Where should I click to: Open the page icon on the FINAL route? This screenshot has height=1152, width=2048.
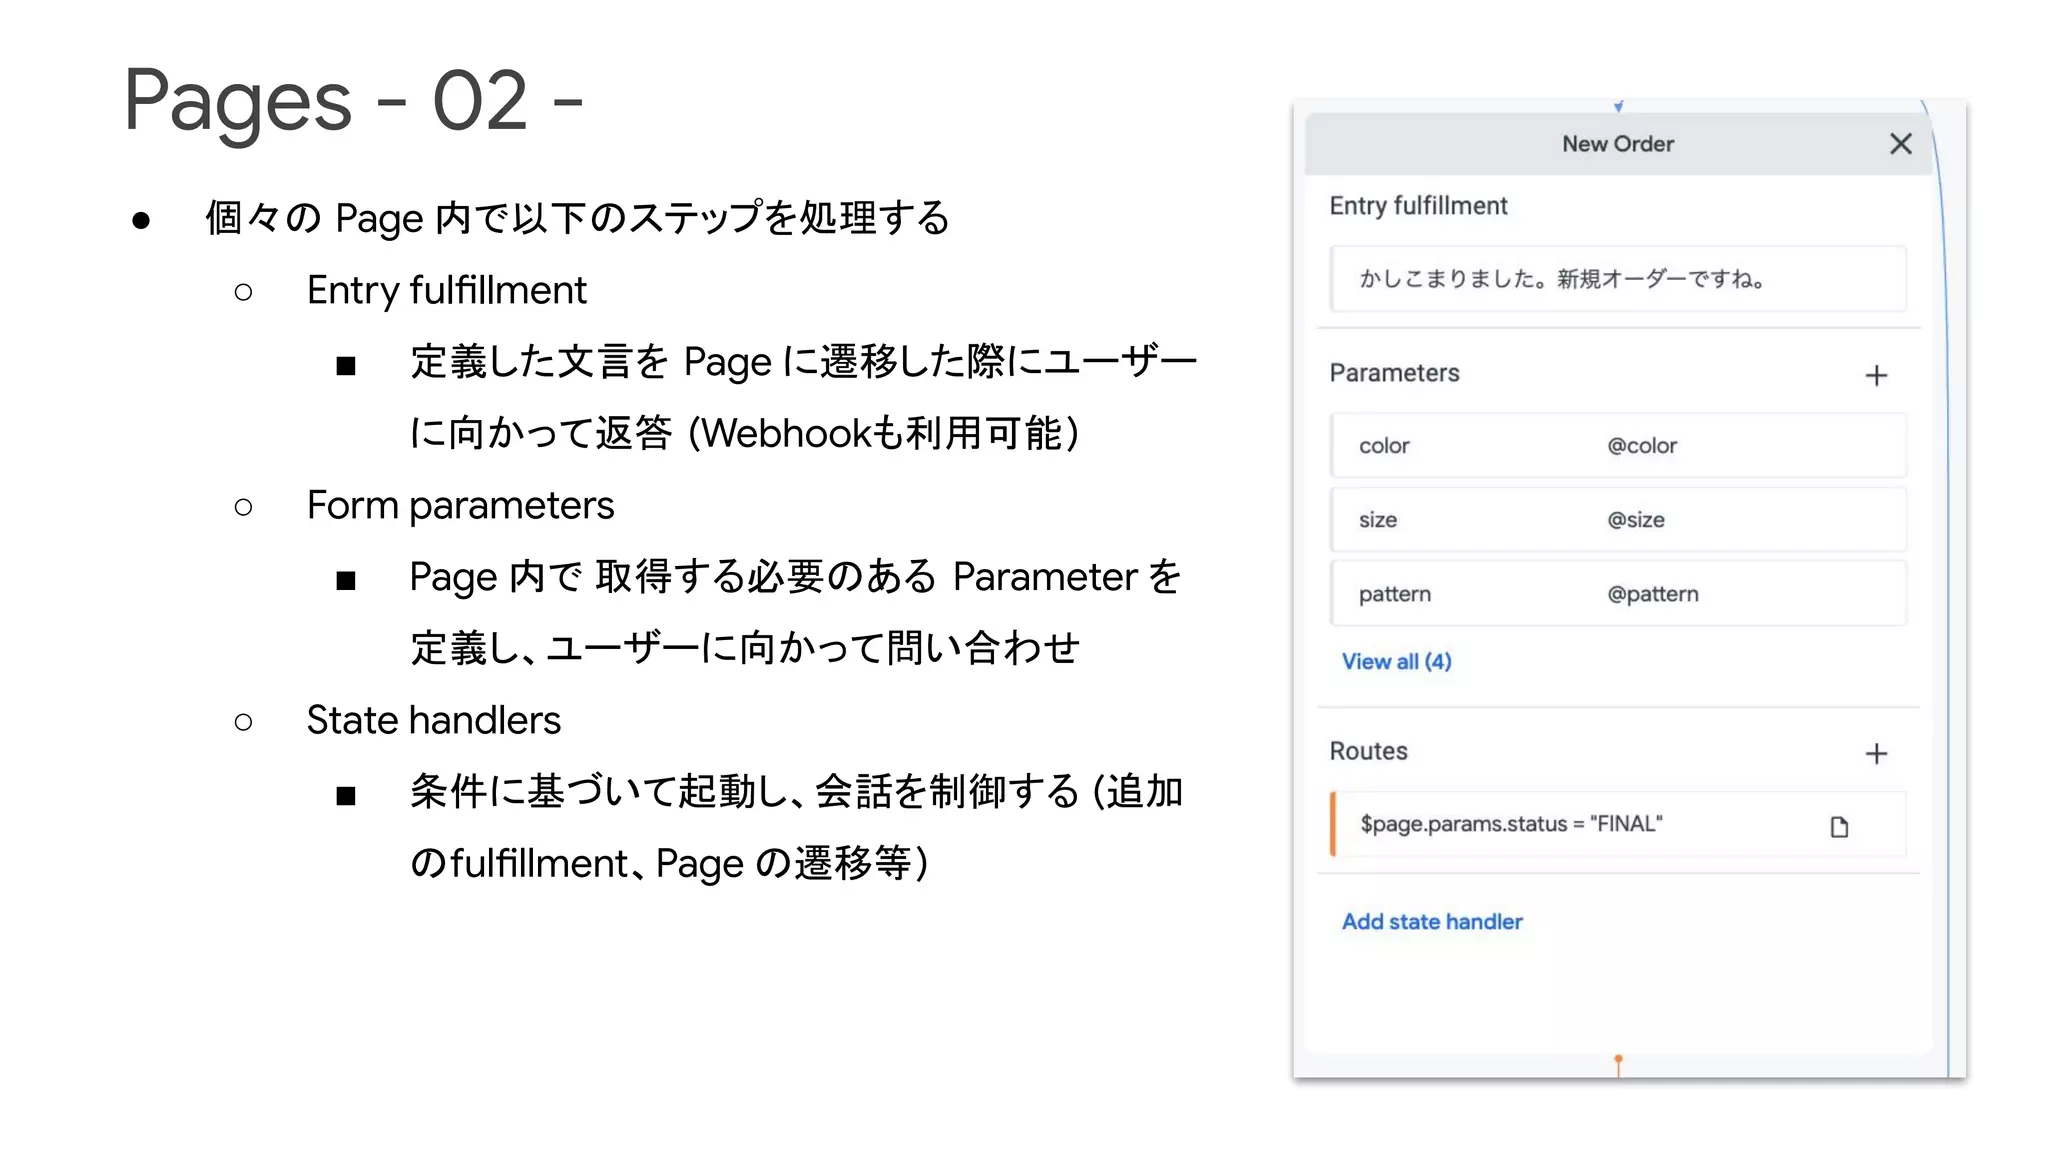tap(1839, 826)
